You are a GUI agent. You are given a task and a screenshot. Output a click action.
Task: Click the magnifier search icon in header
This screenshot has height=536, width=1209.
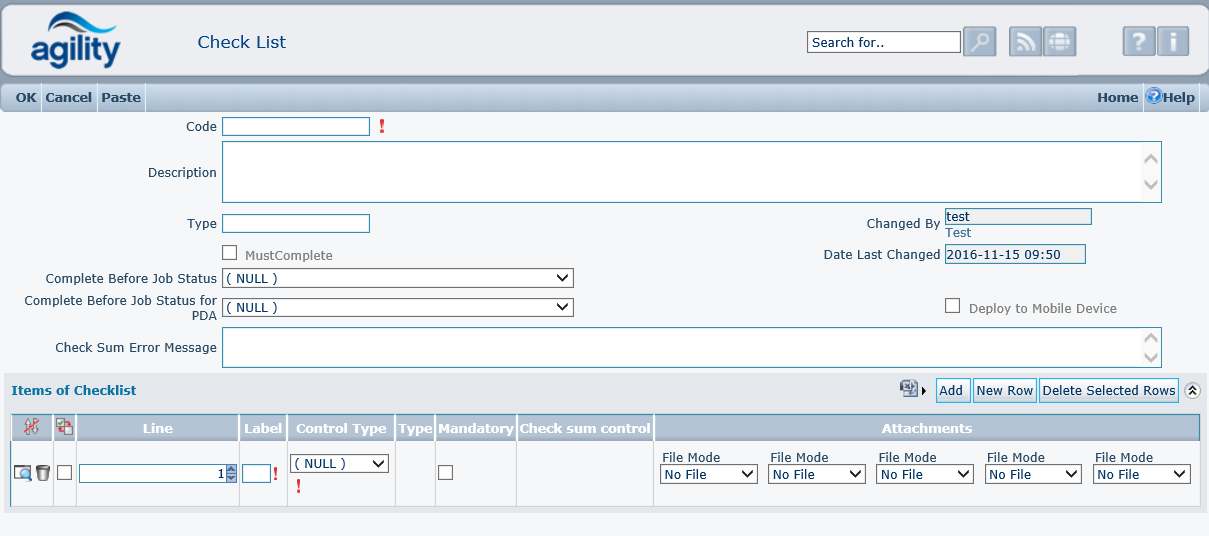point(979,42)
